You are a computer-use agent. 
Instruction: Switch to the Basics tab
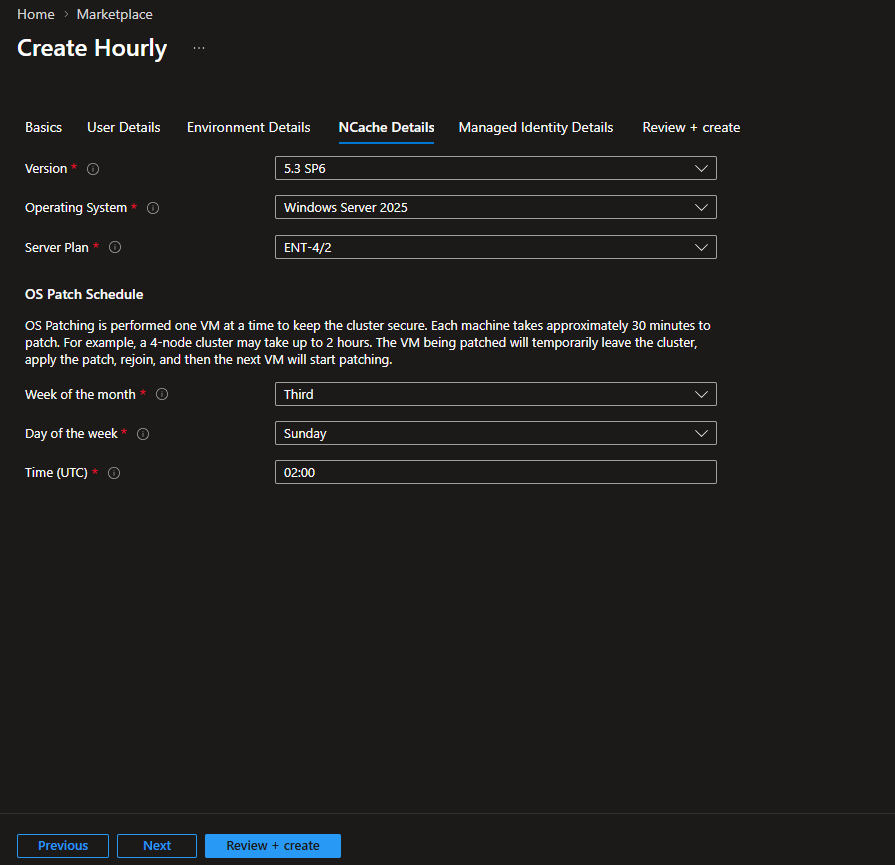[x=43, y=127]
